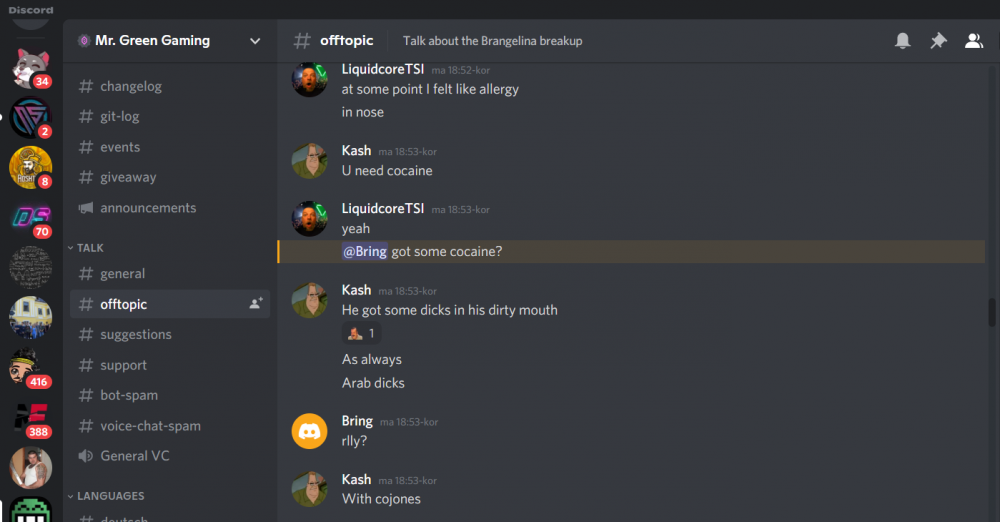Toggle the emoji reaction with count 1
This screenshot has height=522, width=1000.
coord(362,333)
